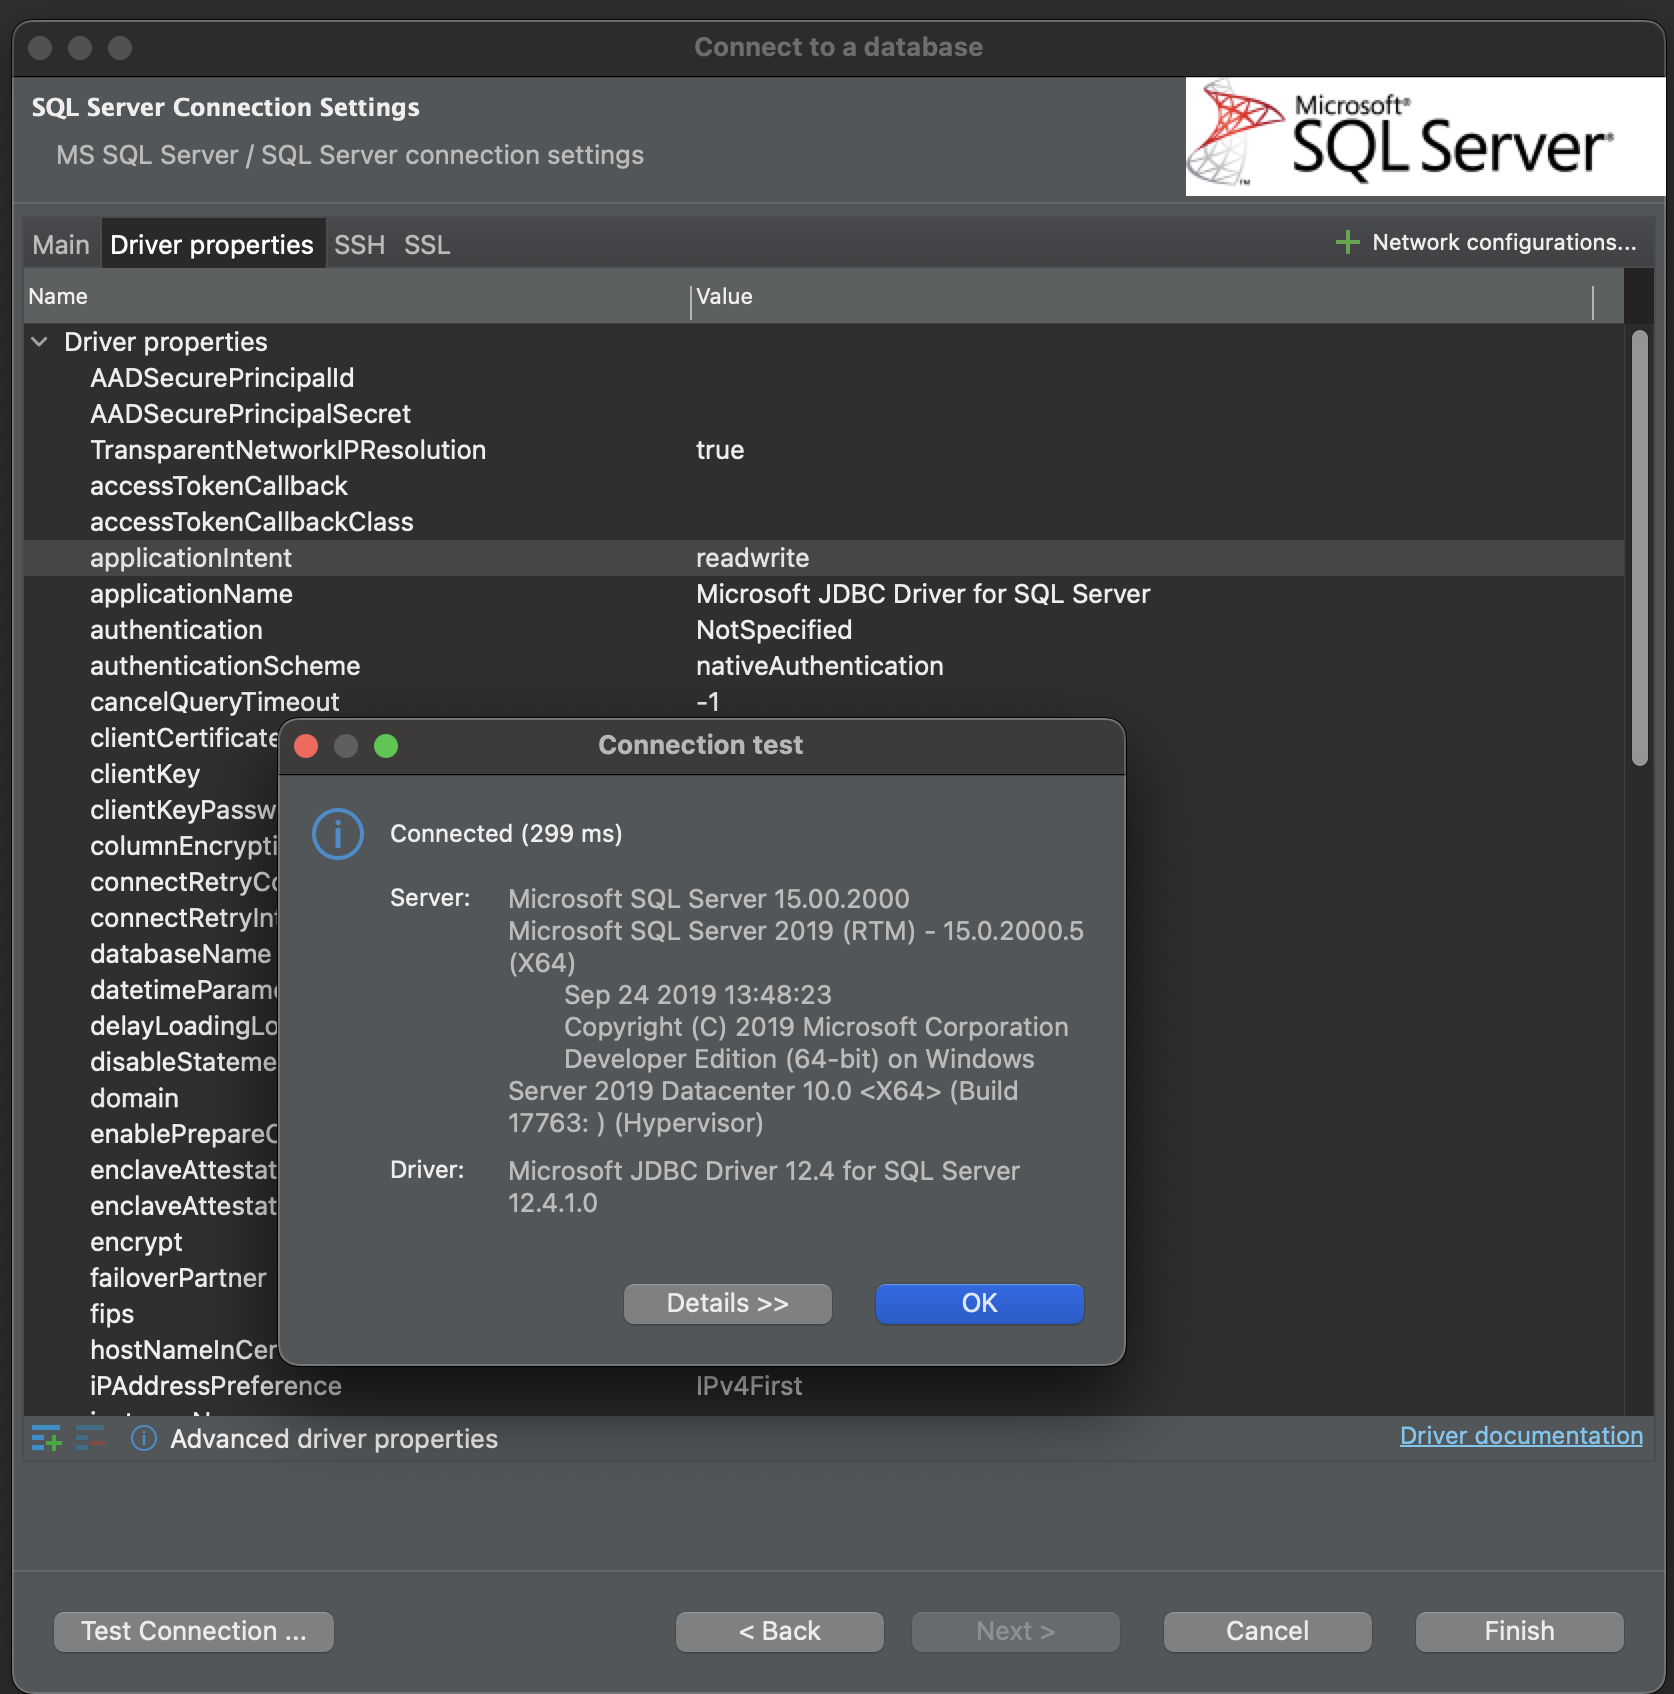Click the green plus for Network configurations

tap(1347, 241)
